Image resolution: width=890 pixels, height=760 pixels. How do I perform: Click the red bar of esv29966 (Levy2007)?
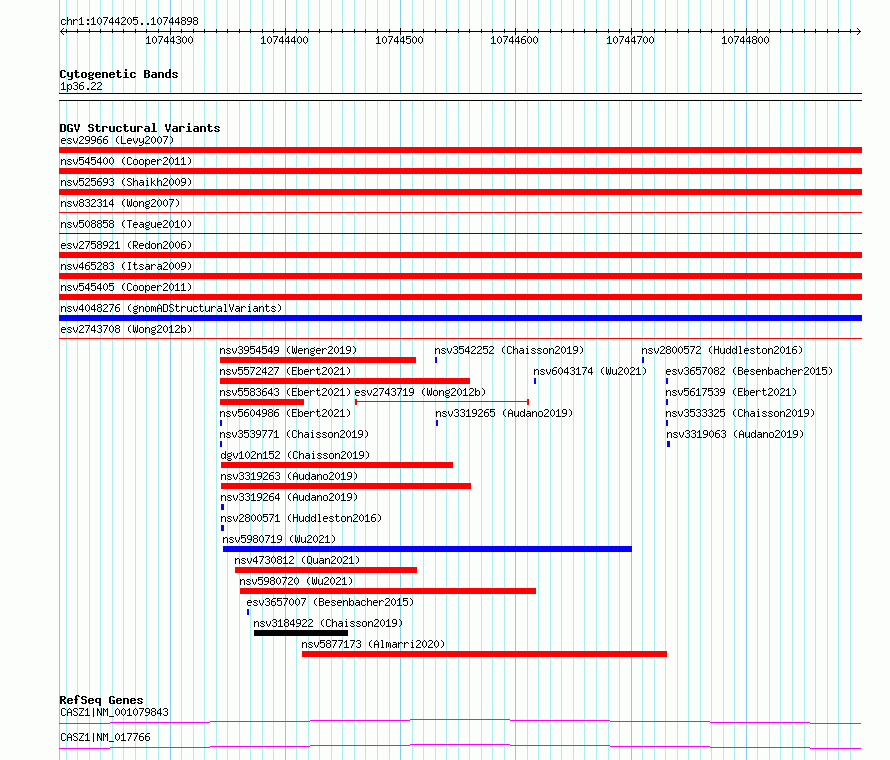tap(460, 150)
